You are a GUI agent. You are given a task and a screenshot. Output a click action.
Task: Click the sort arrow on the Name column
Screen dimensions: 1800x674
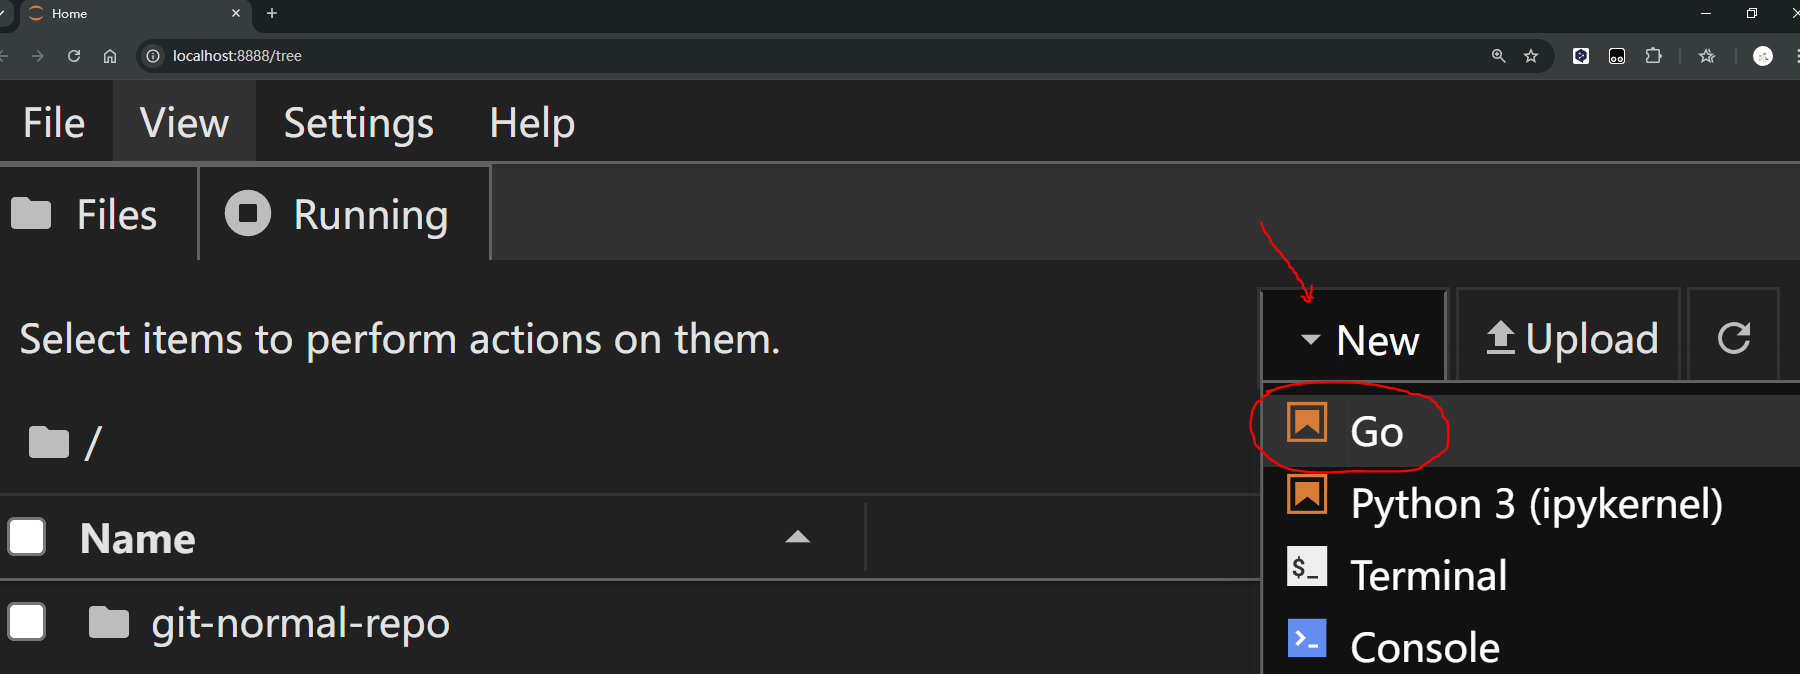coord(797,537)
